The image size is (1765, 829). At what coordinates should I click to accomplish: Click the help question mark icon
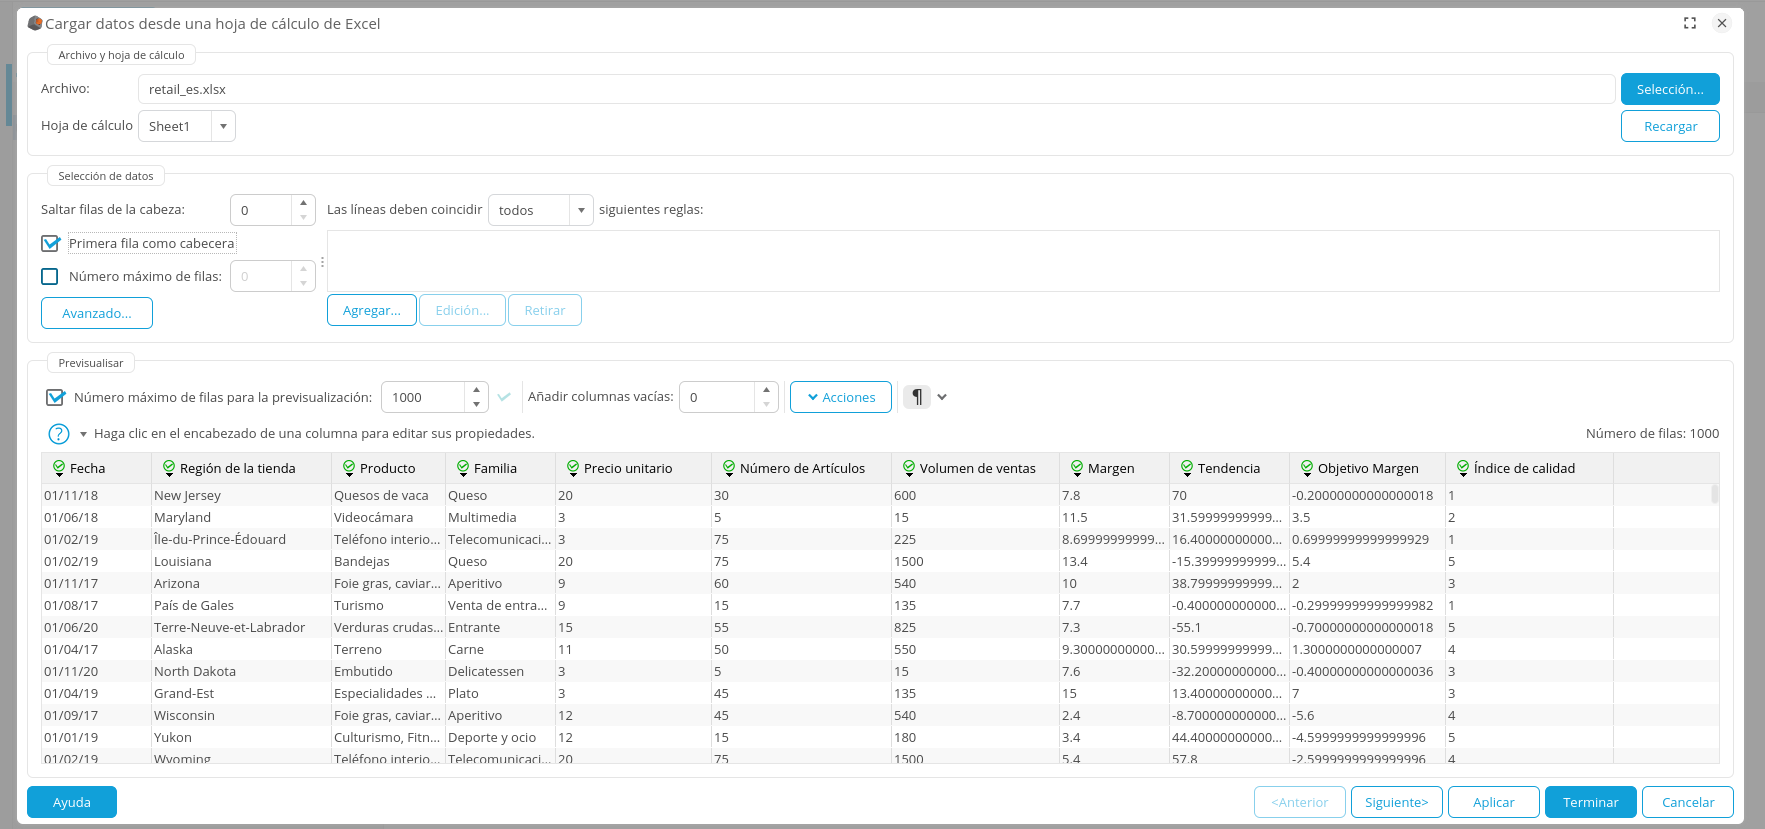(59, 434)
